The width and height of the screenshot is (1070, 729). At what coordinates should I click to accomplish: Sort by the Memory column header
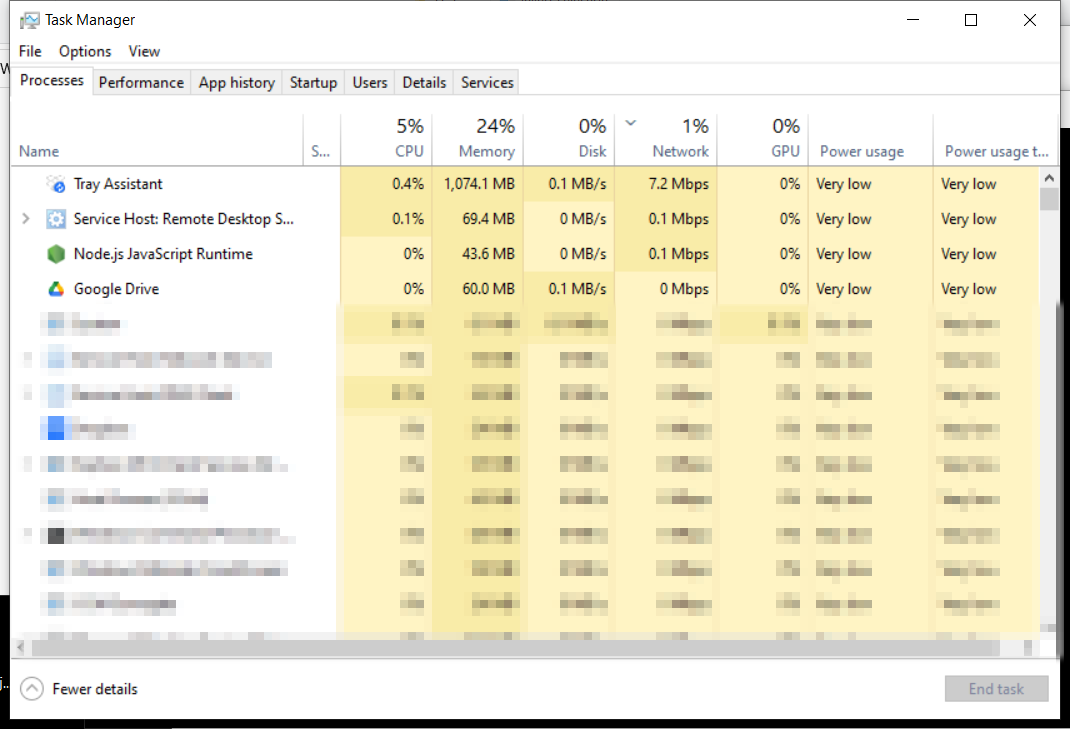pyautogui.click(x=478, y=140)
